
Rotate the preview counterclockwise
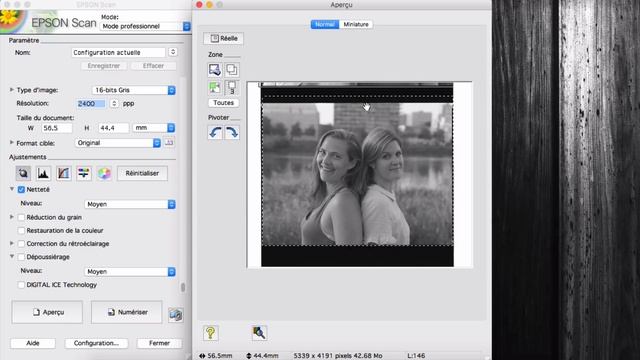215,133
